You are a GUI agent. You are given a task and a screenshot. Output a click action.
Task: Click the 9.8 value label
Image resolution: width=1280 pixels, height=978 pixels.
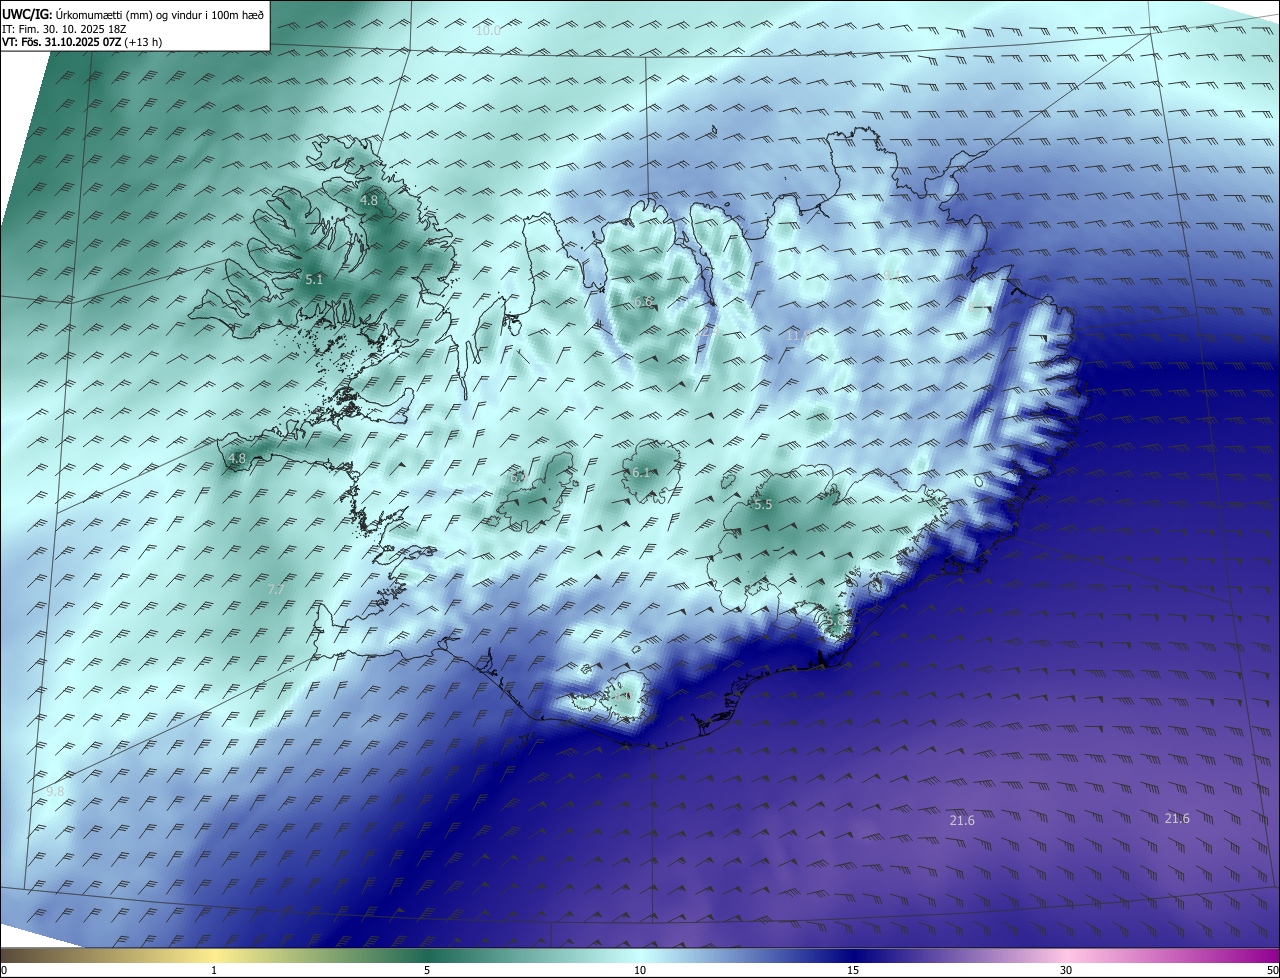55,791
